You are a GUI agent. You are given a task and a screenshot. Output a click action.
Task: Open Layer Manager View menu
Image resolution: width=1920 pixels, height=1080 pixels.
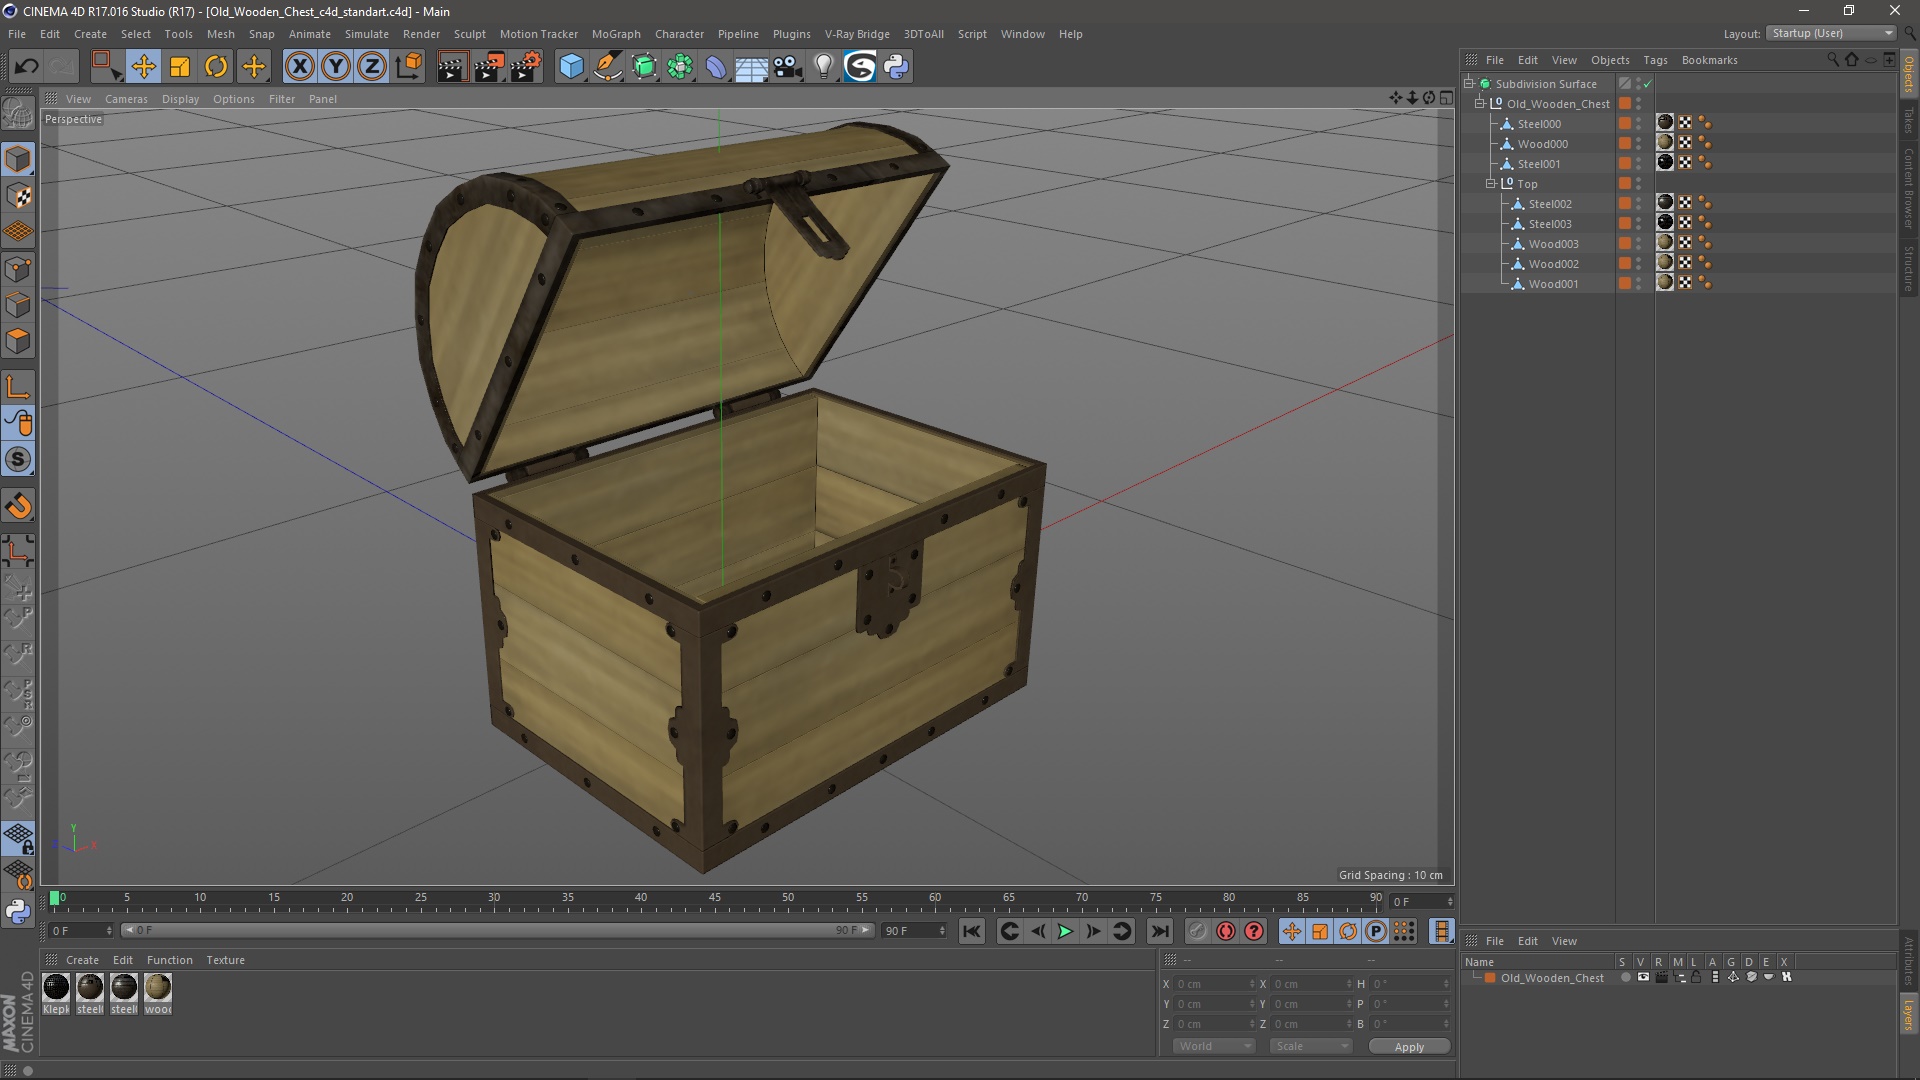[1564, 941]
